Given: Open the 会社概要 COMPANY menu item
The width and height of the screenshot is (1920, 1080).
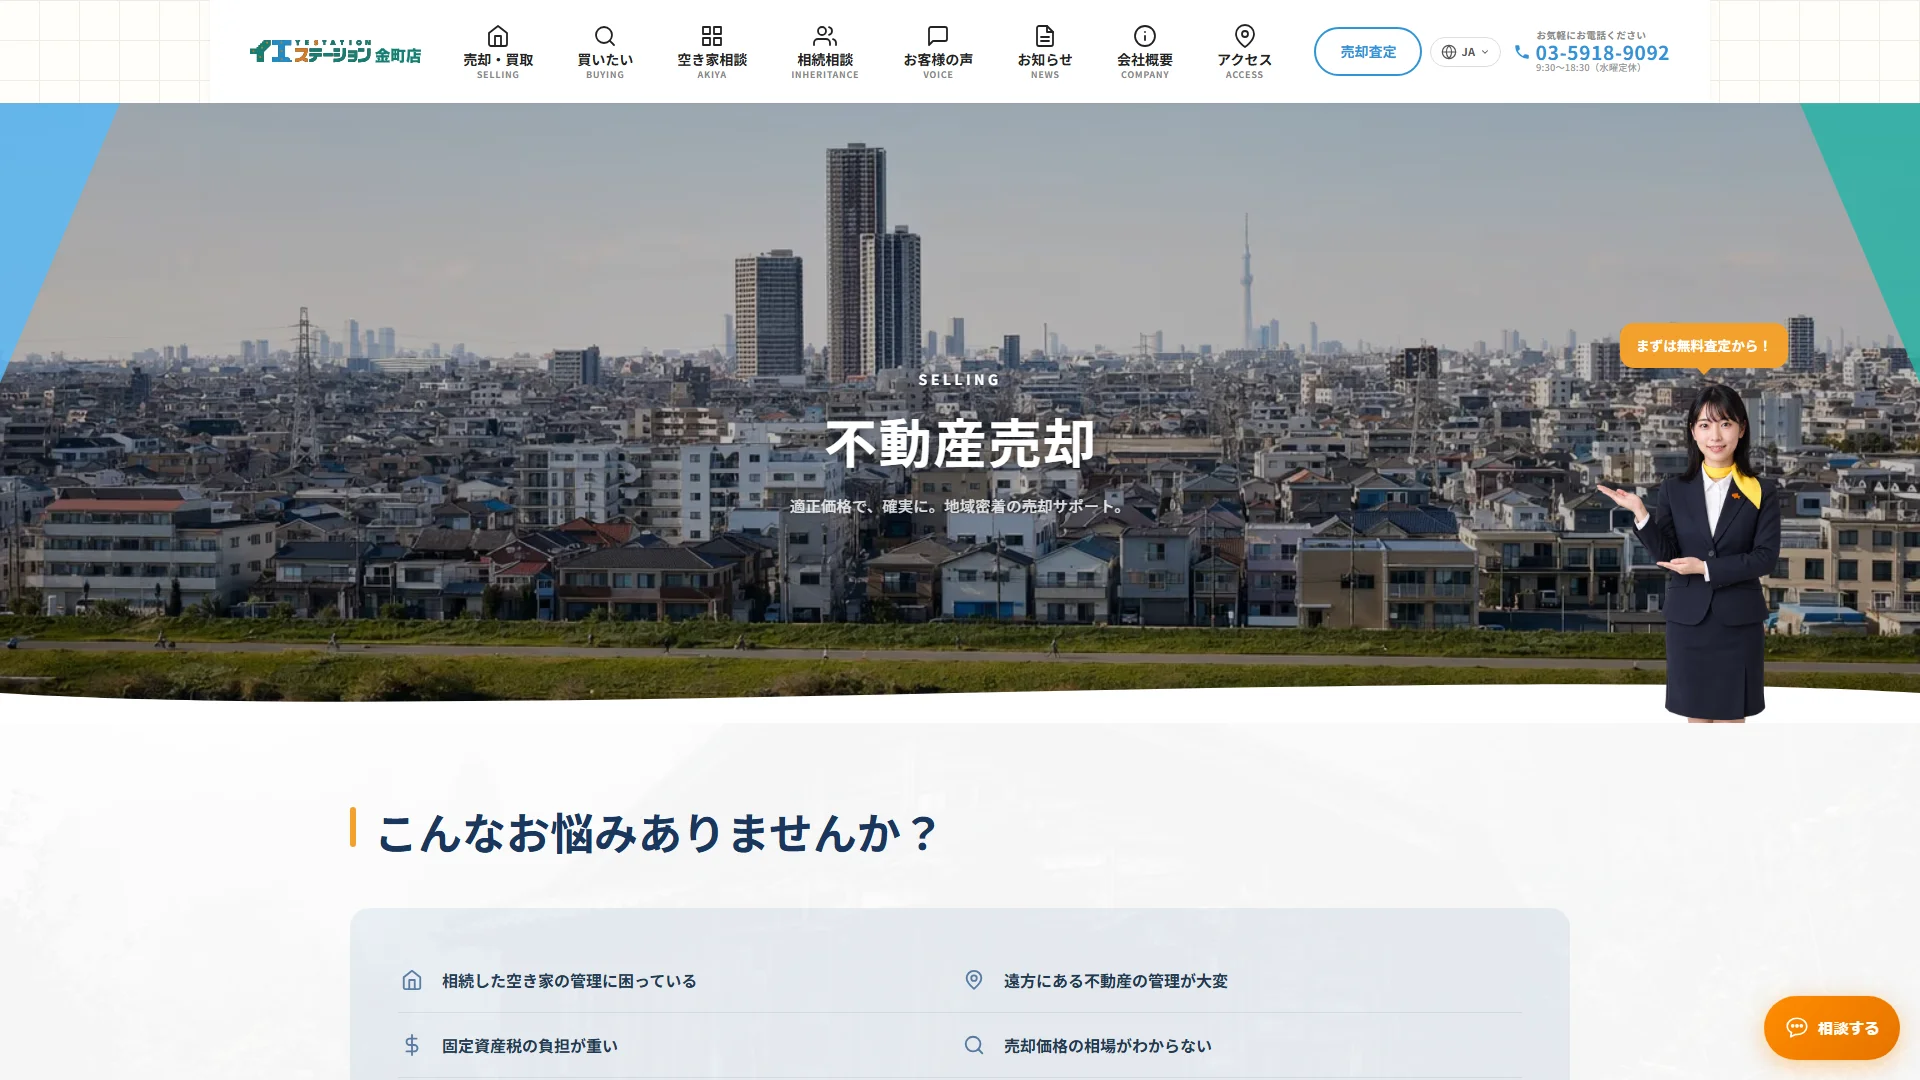Looking at the screenshot, I should click(1145, 52).
